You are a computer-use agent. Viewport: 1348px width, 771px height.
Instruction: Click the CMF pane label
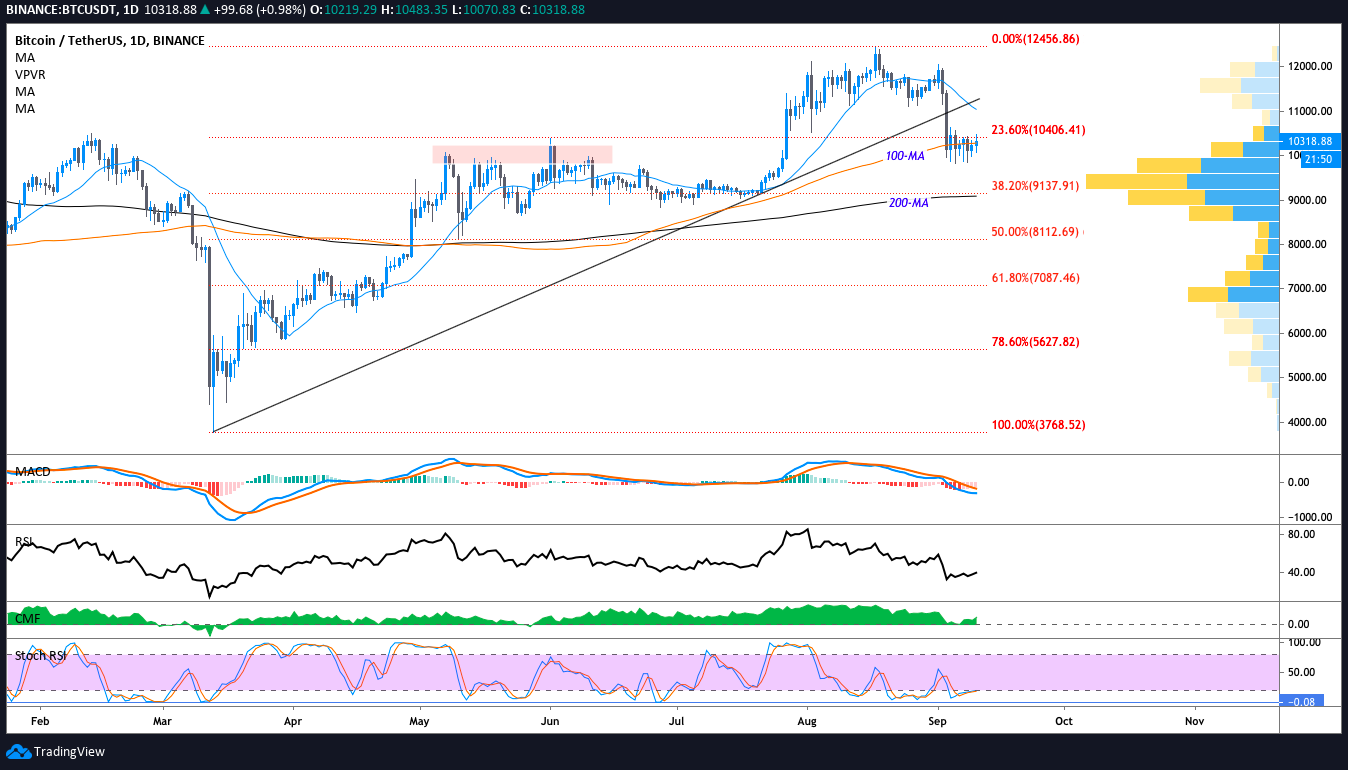27,619
